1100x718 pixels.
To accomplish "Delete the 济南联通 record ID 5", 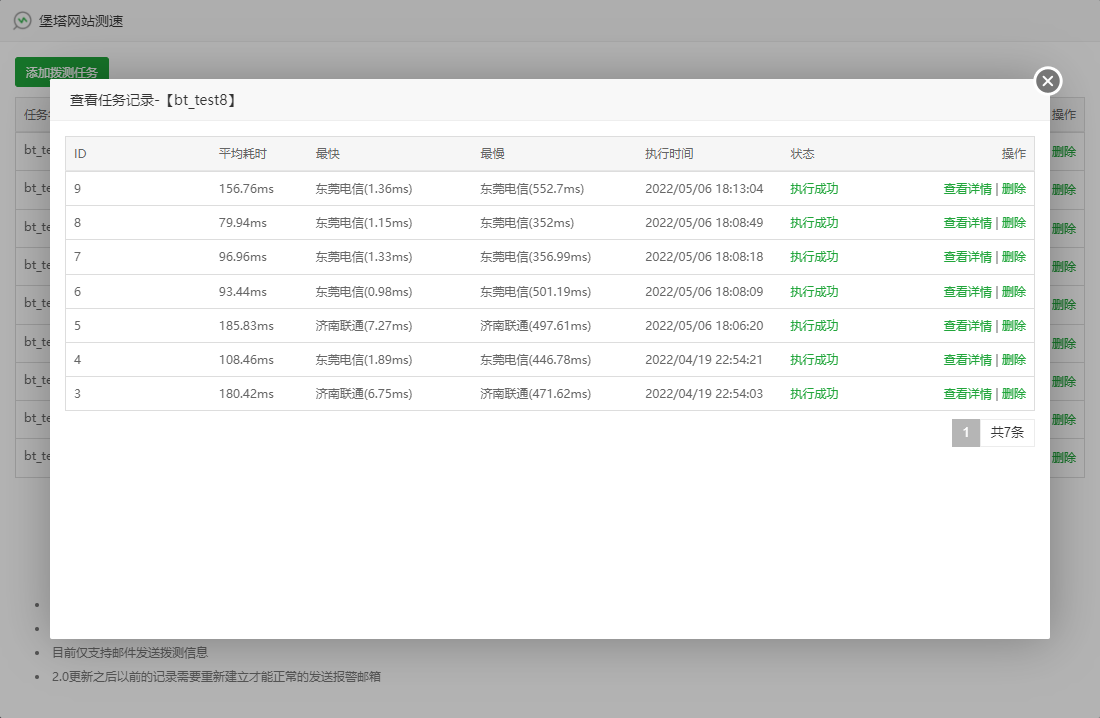I will [1013, 326].
